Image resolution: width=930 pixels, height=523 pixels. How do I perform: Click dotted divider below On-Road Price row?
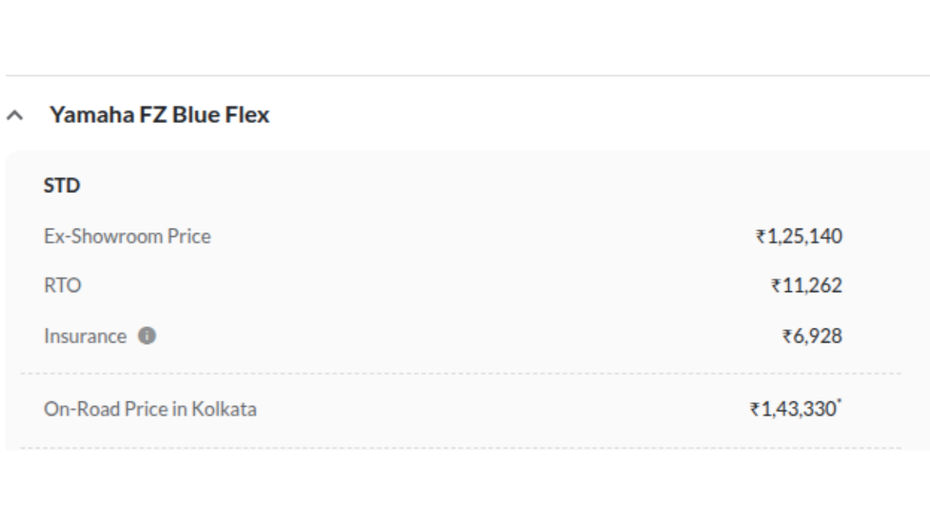(x=461, y=448)
